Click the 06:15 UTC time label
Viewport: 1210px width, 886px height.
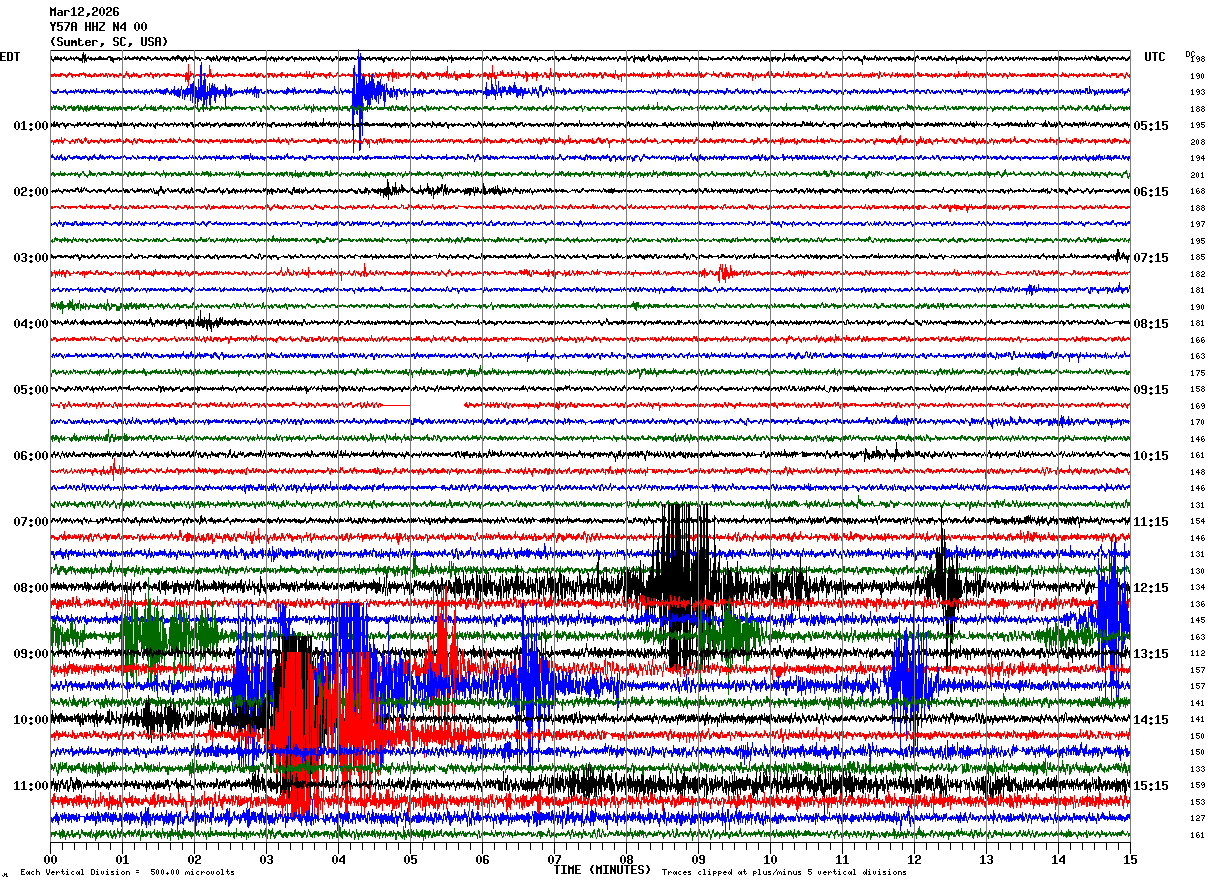(1151, 192)
